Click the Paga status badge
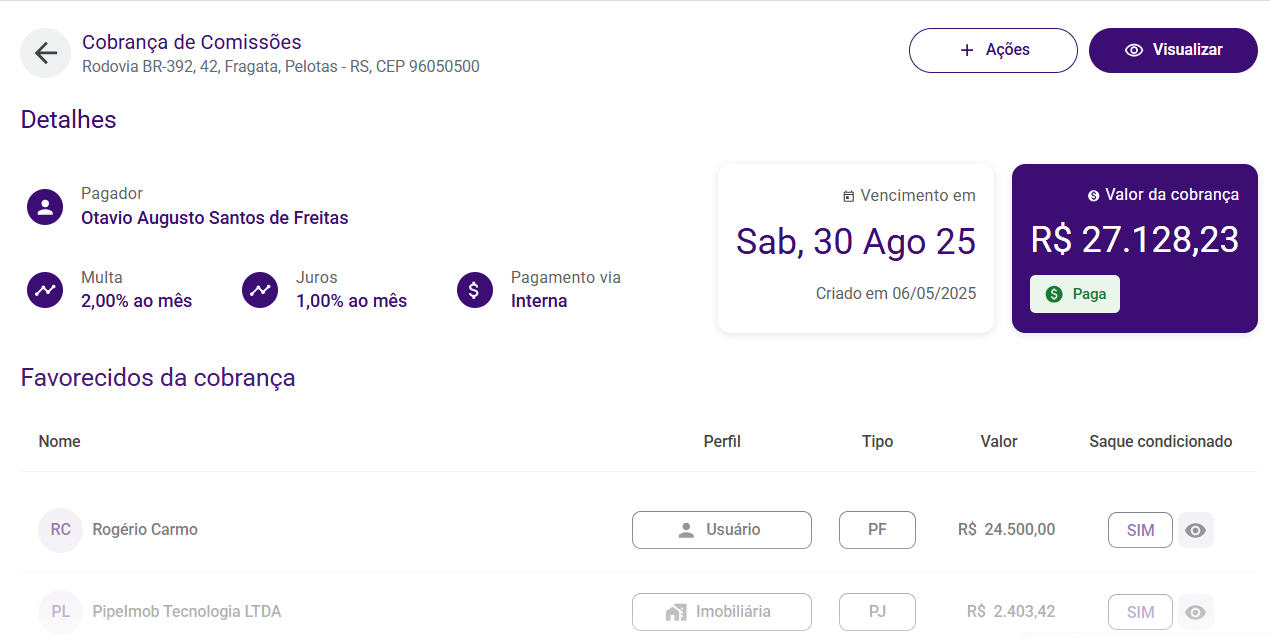The height and width of the screenshot is (639, 1270). [x=1075, y=294]
